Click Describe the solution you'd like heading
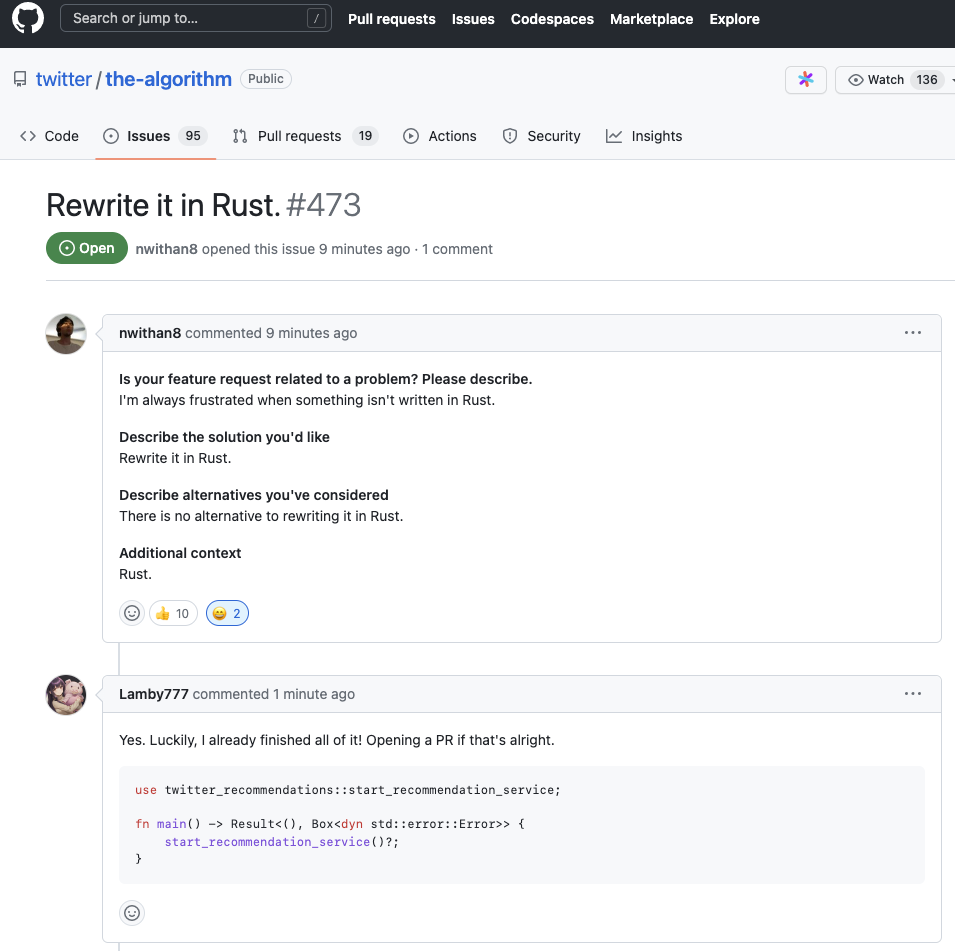955x951 pixels. [224, 437]
